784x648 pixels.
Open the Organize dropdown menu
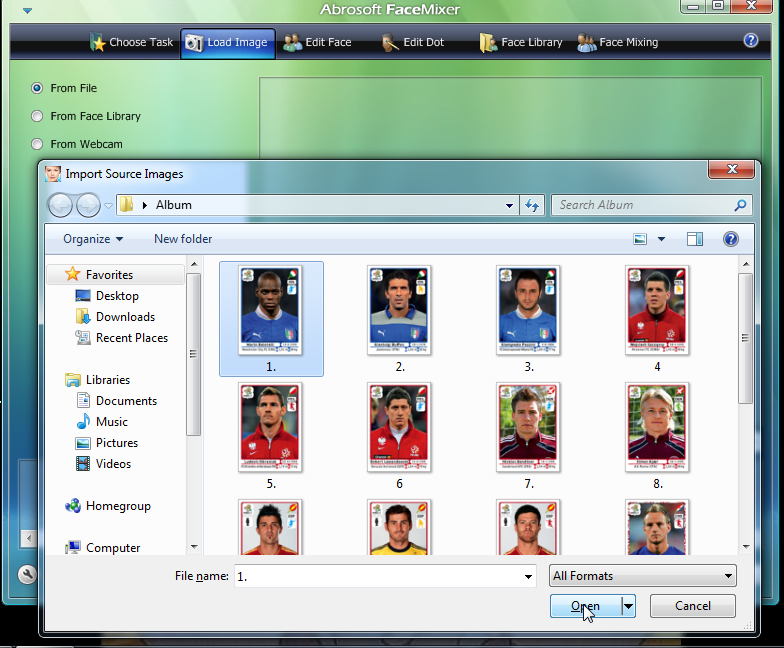coord(93,239)
